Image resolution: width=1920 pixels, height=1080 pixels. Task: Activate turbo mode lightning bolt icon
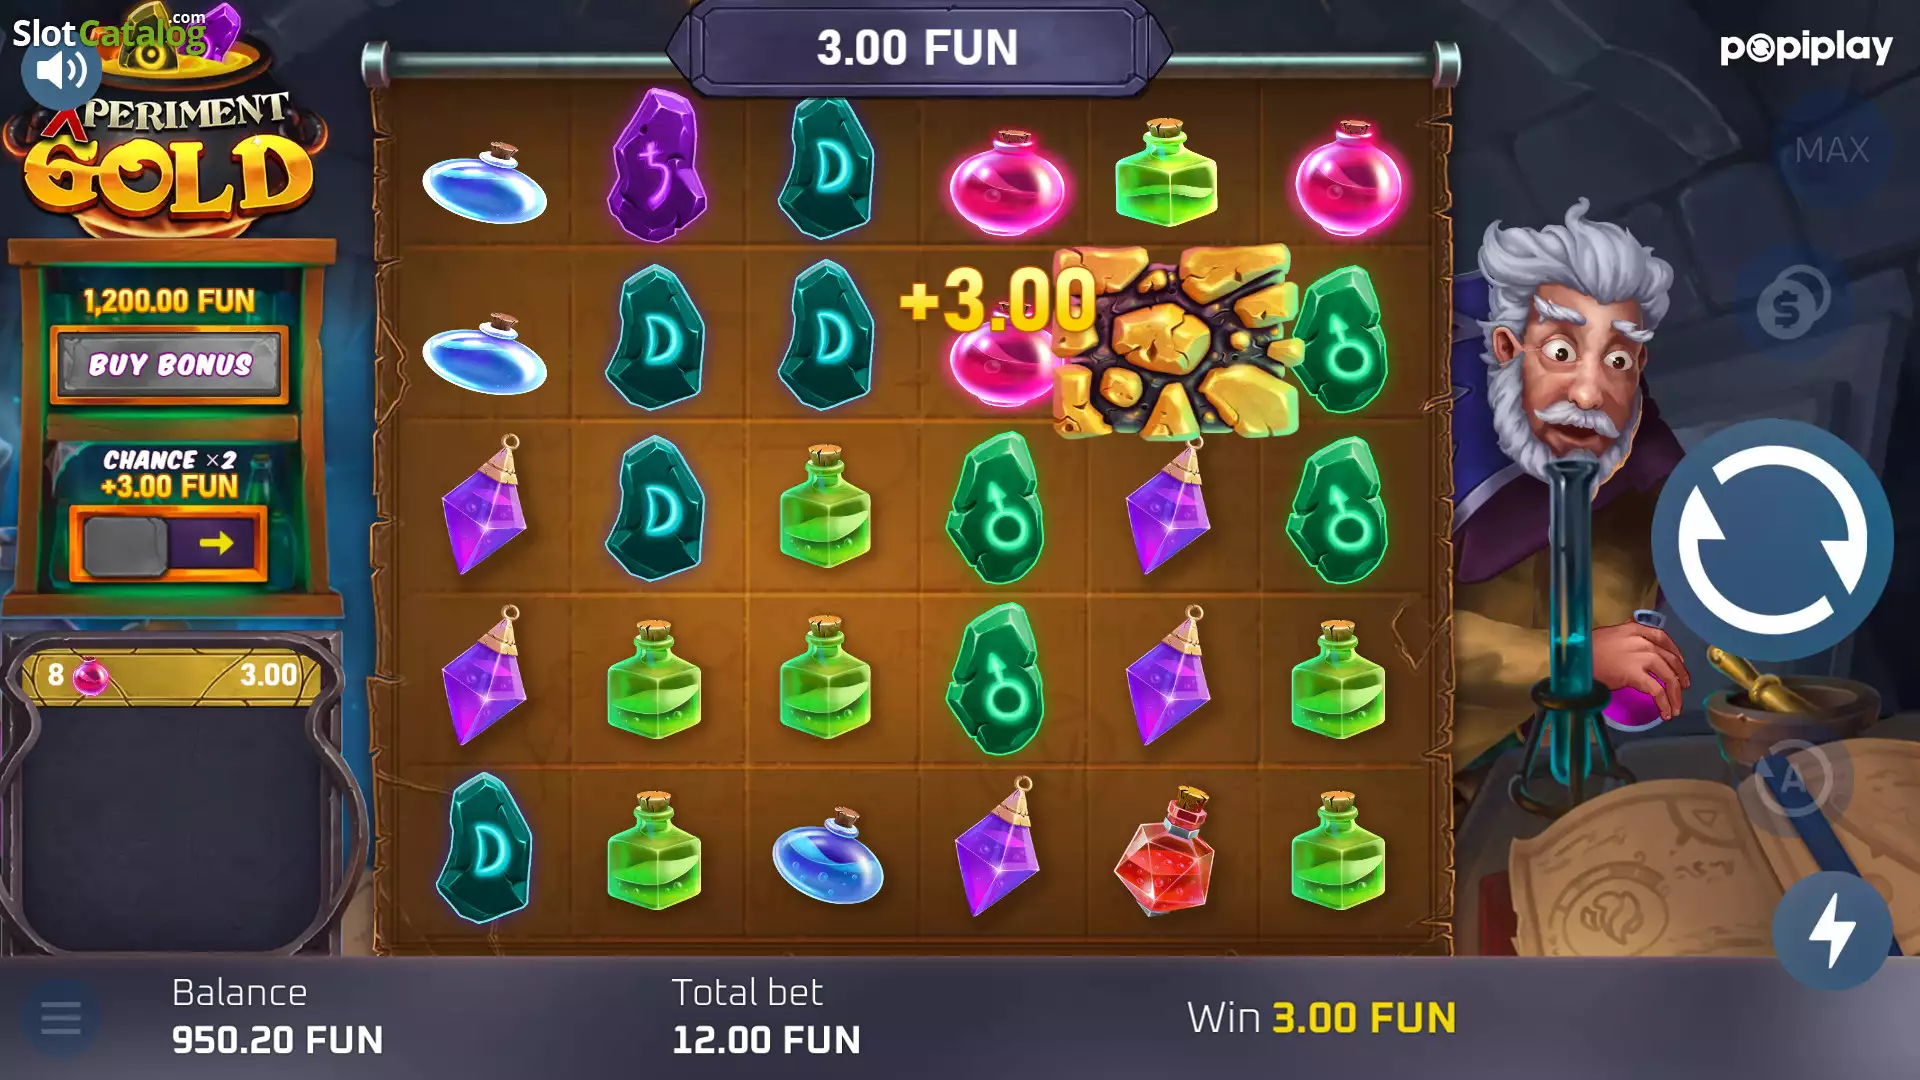tap(1832, 930)
